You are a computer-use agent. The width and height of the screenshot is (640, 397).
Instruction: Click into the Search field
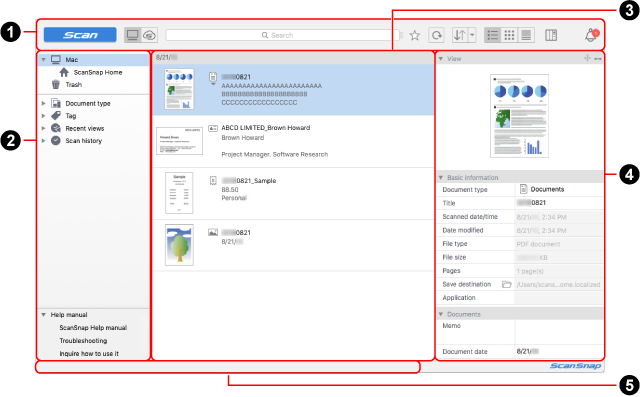(x=282, y=35)
